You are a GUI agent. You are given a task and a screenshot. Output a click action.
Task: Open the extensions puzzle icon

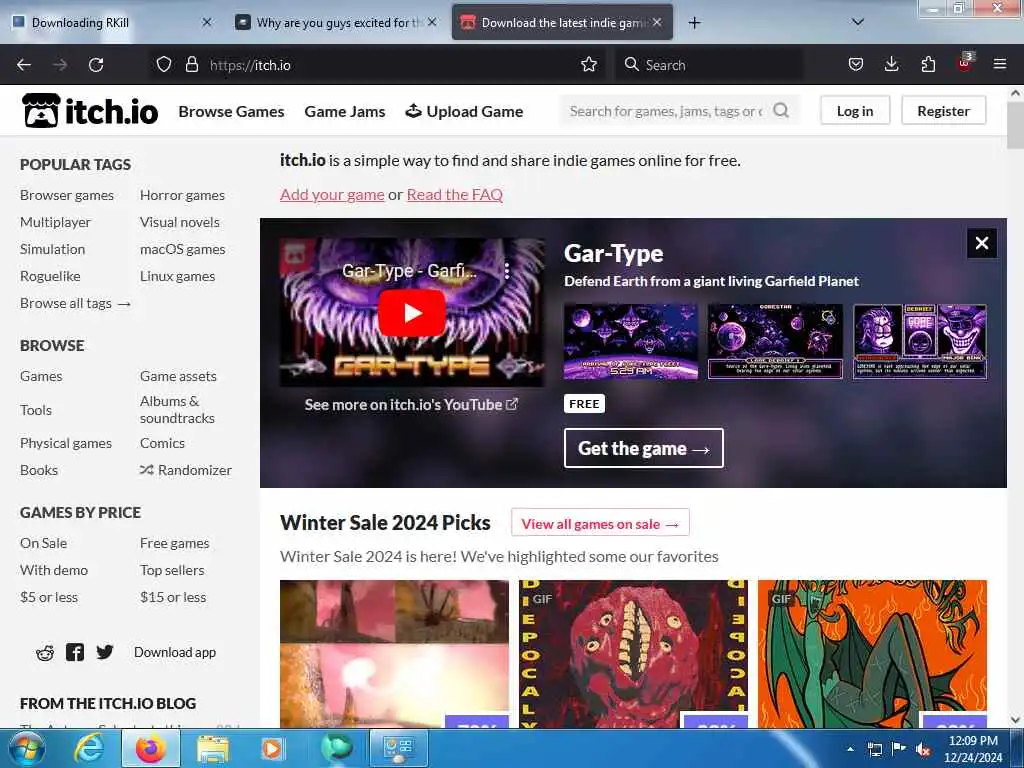click(928, 65)
